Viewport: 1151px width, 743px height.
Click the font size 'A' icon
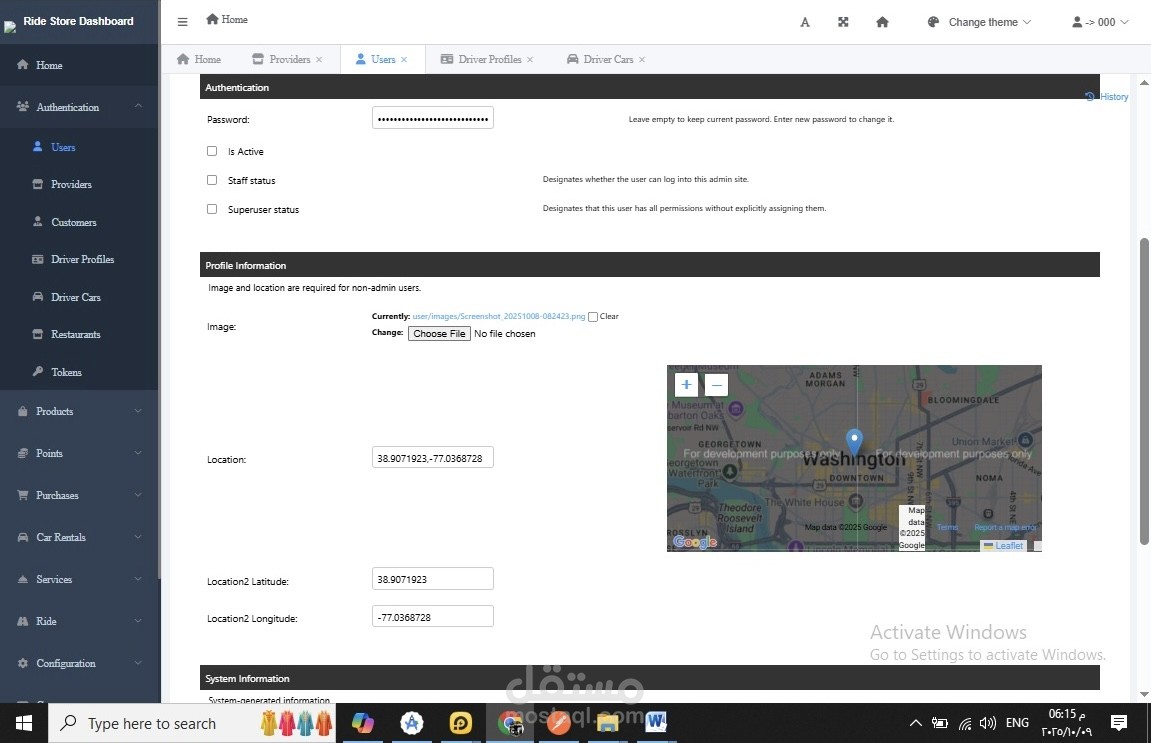pos(805,22)
